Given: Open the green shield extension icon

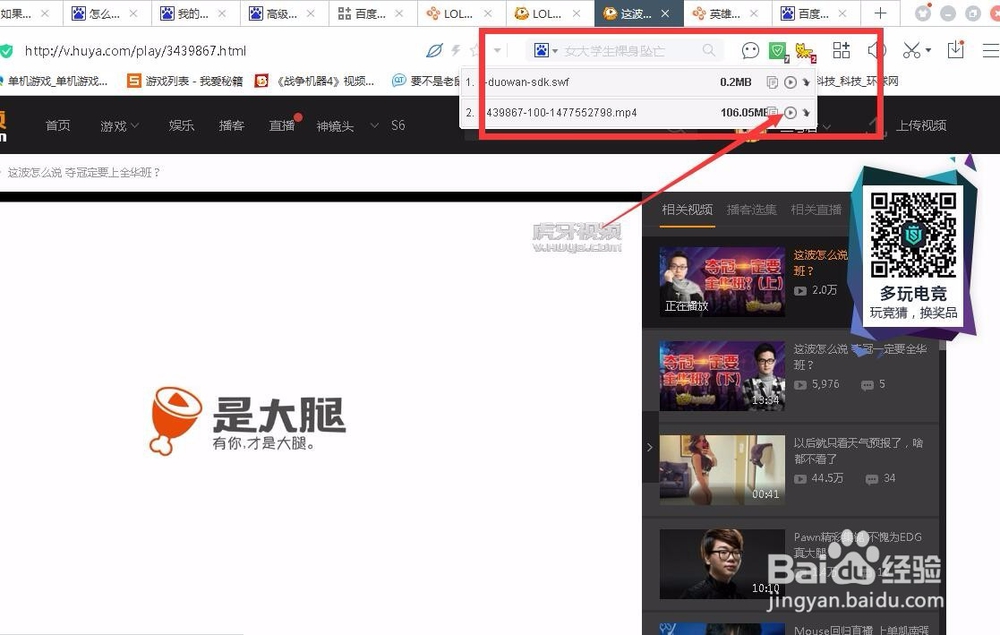Looking at the screenshot, I should pos(778,51).
